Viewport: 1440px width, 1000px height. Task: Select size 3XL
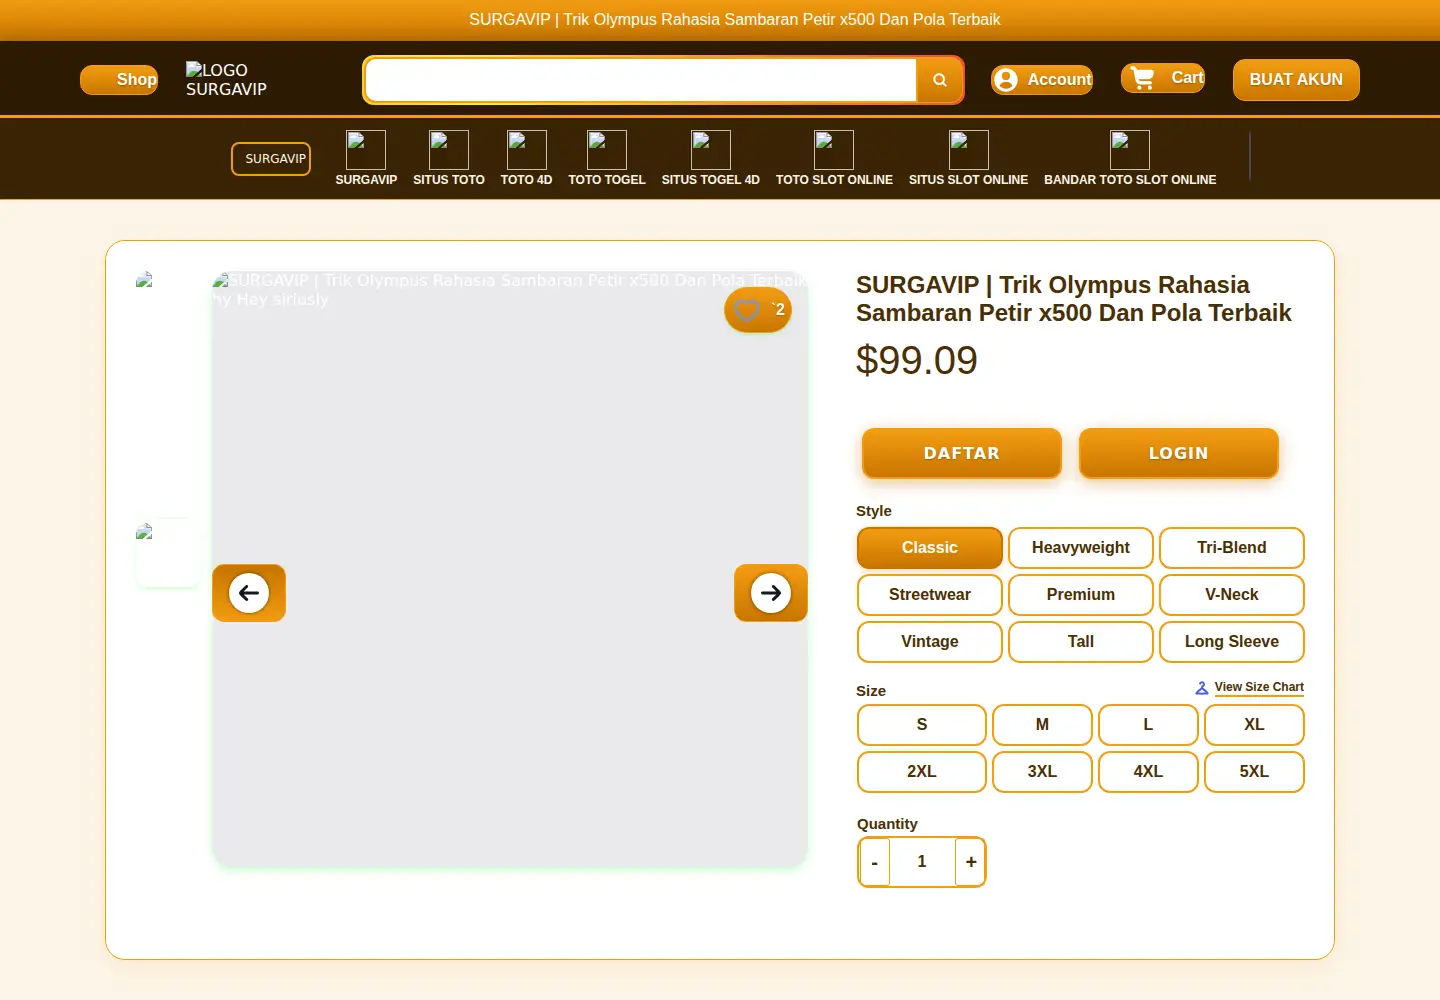(1042, 772)
